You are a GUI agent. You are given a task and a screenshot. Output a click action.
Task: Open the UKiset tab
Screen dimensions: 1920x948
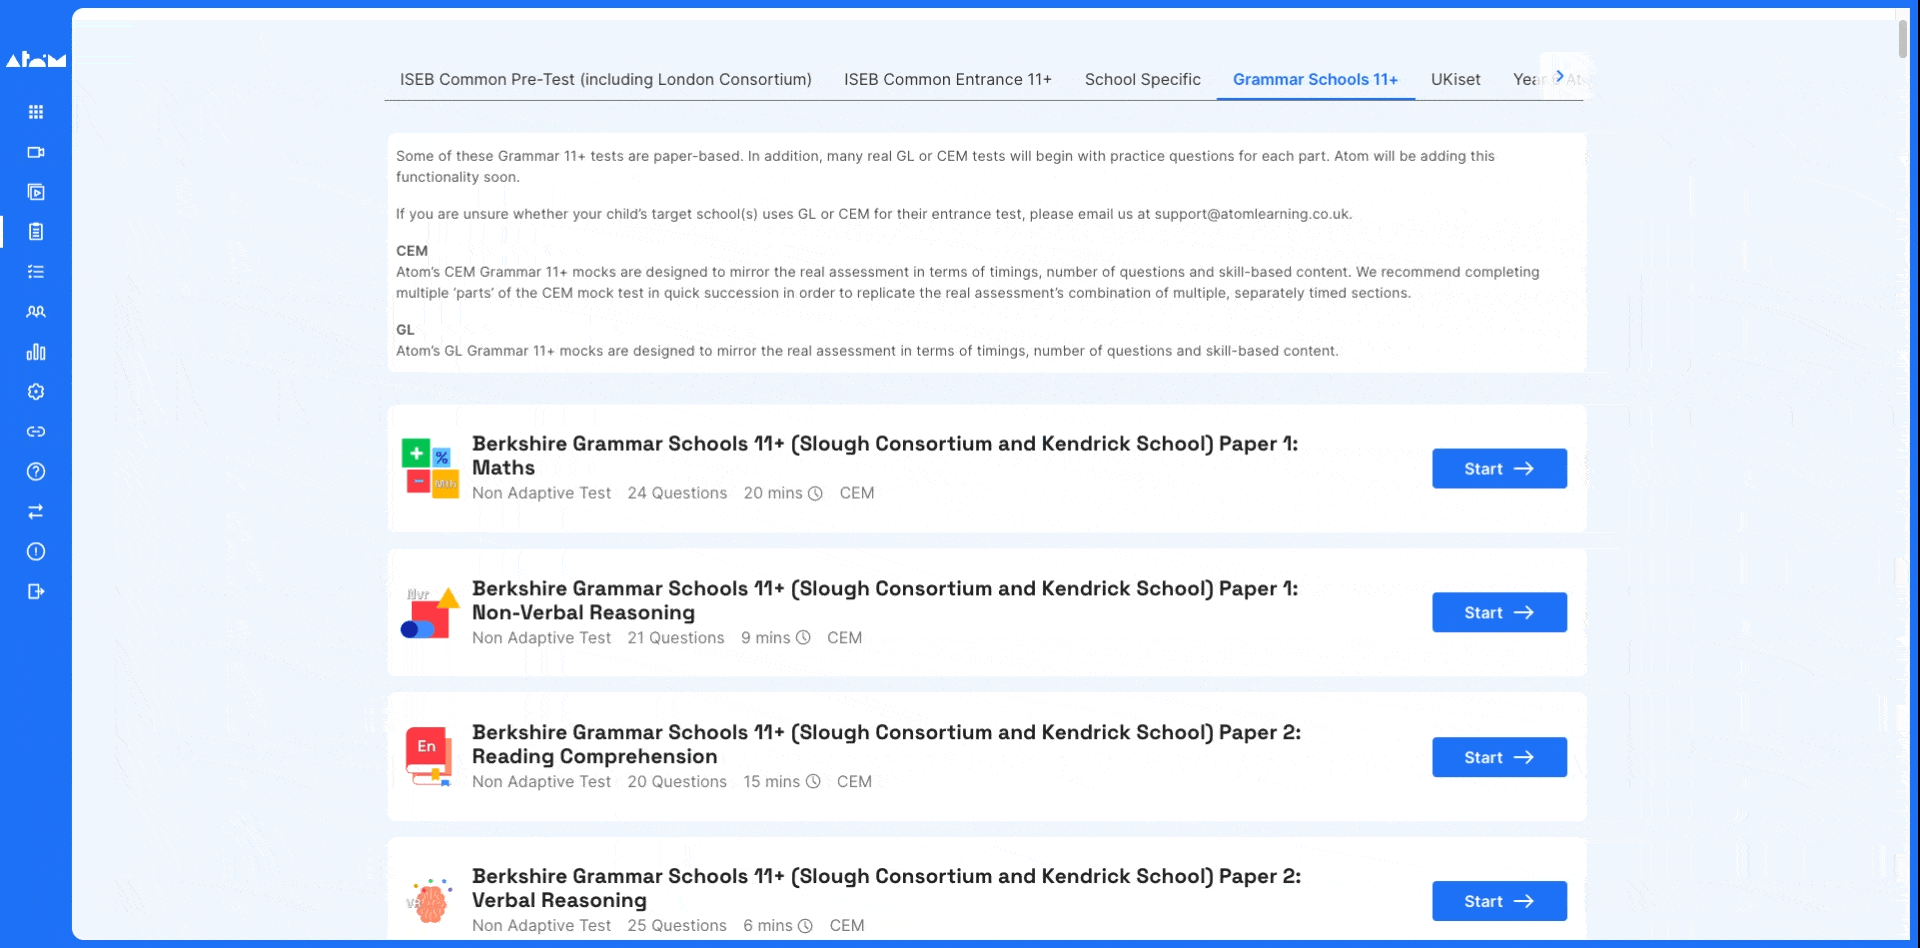1456,79
